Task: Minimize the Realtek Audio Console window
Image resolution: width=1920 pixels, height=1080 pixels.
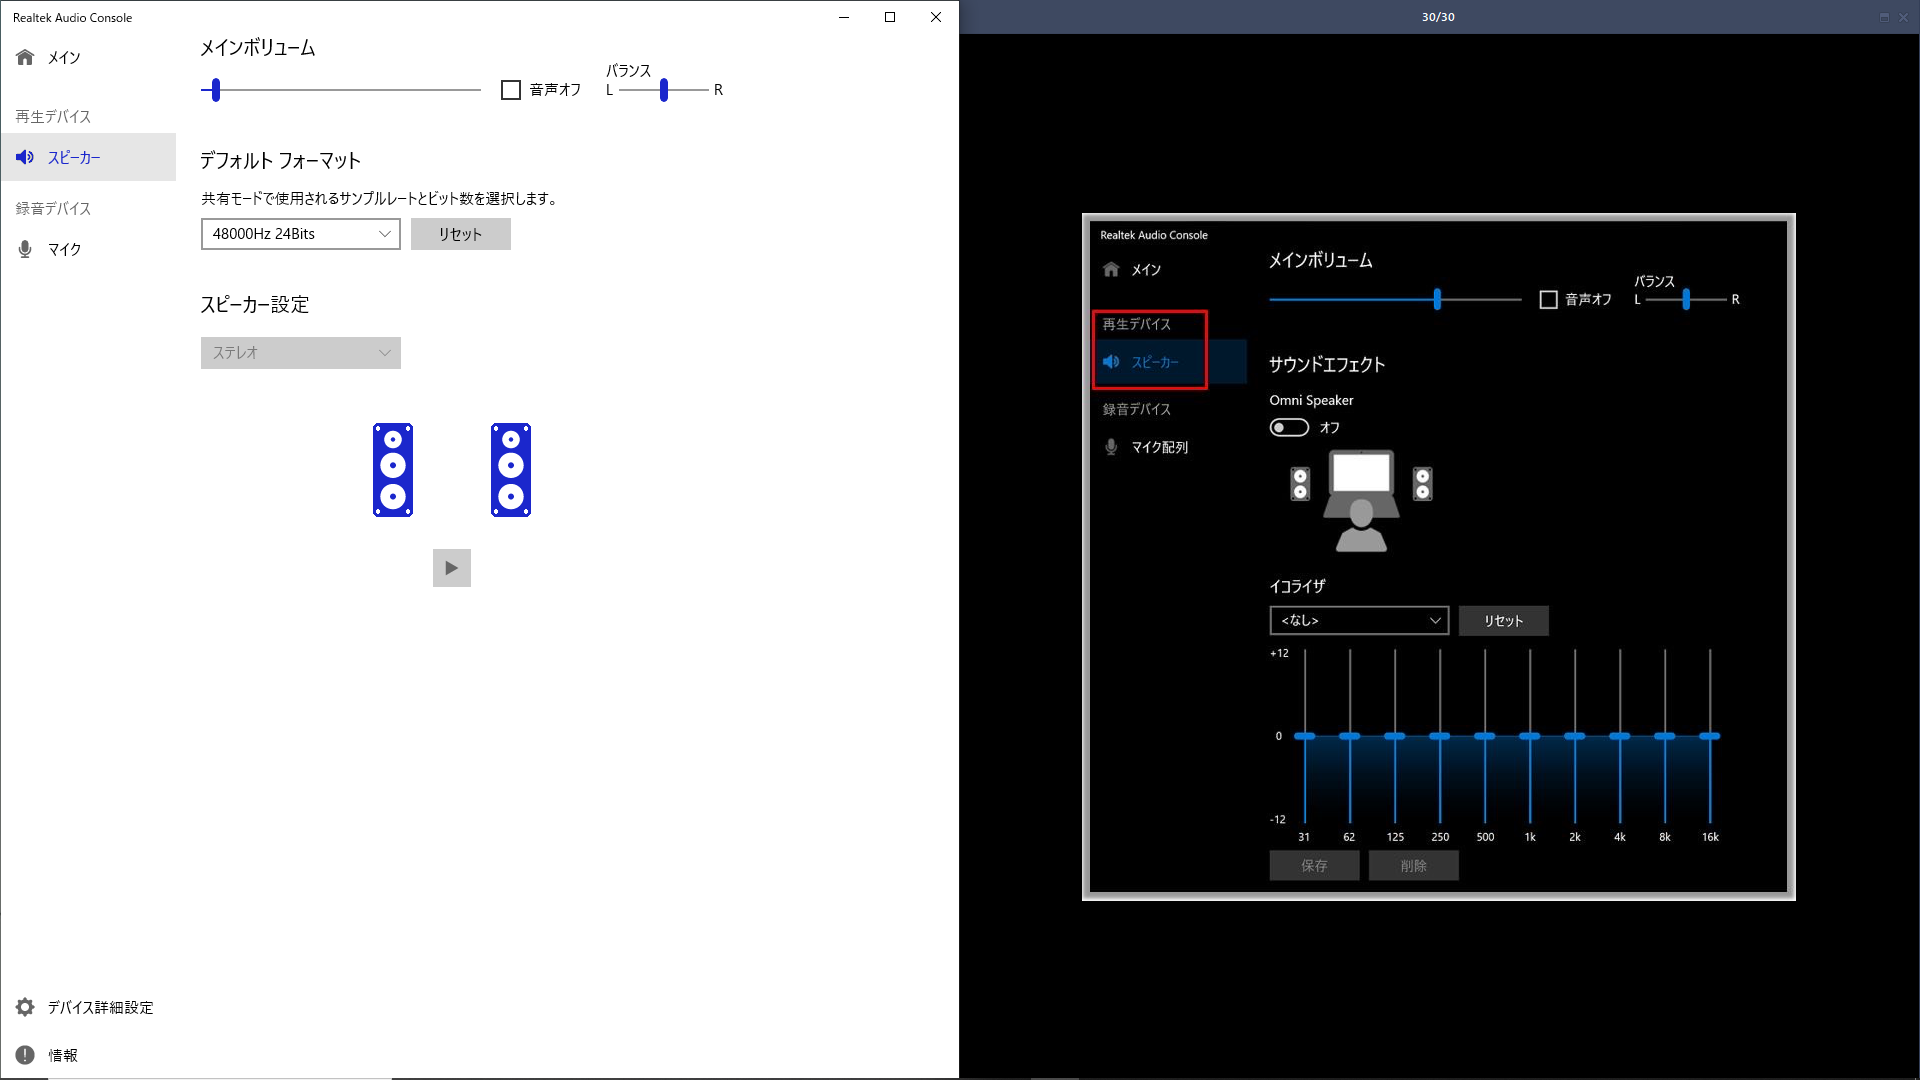Action: [x=844, y=17]
